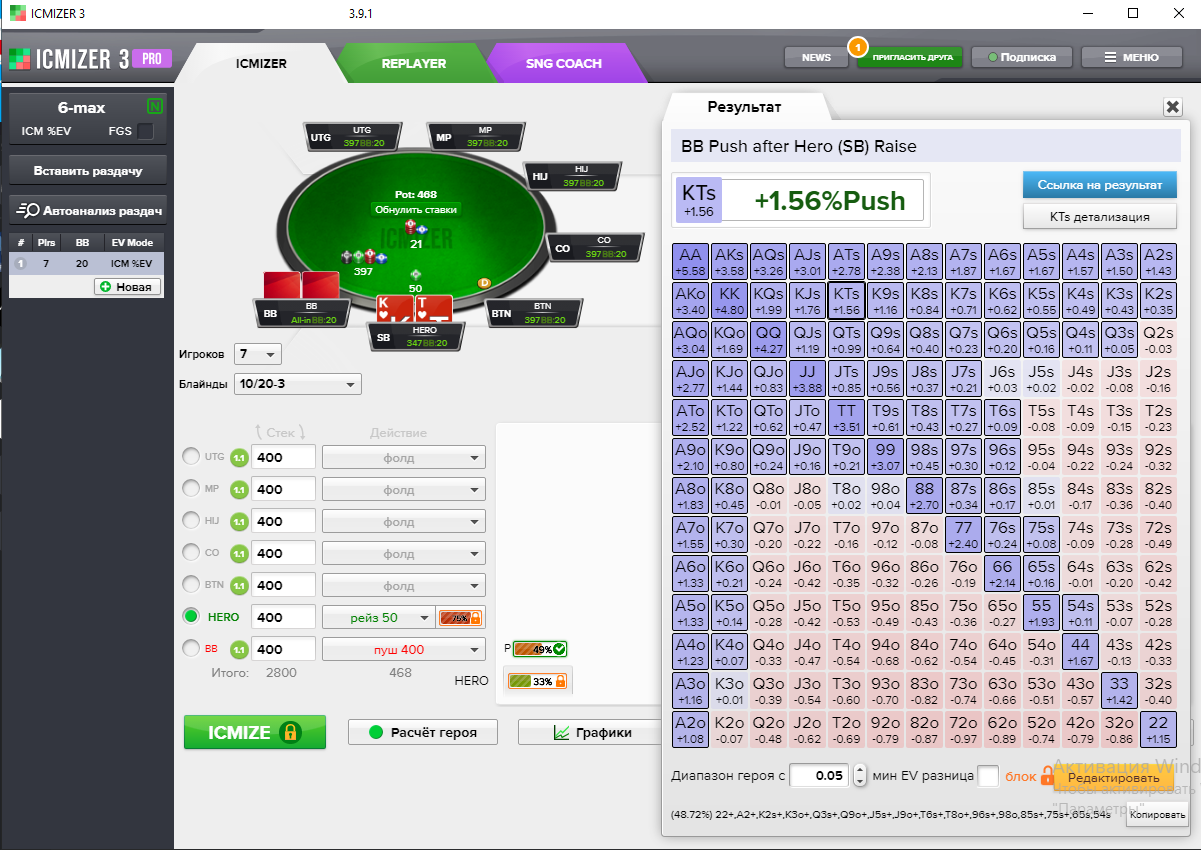Select the BB radio button
Screen dimensions: 1201x850
191,649
